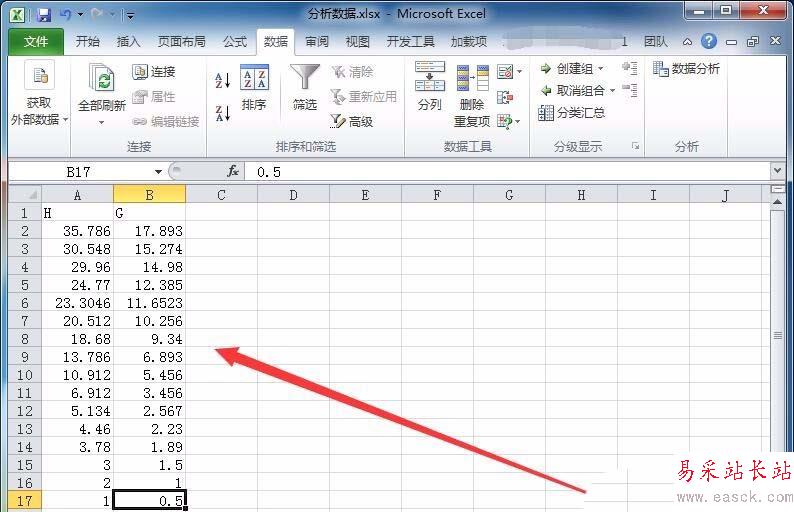Expand the formula bar chevron
The image size is (794, 512).
tap(778, 171)
